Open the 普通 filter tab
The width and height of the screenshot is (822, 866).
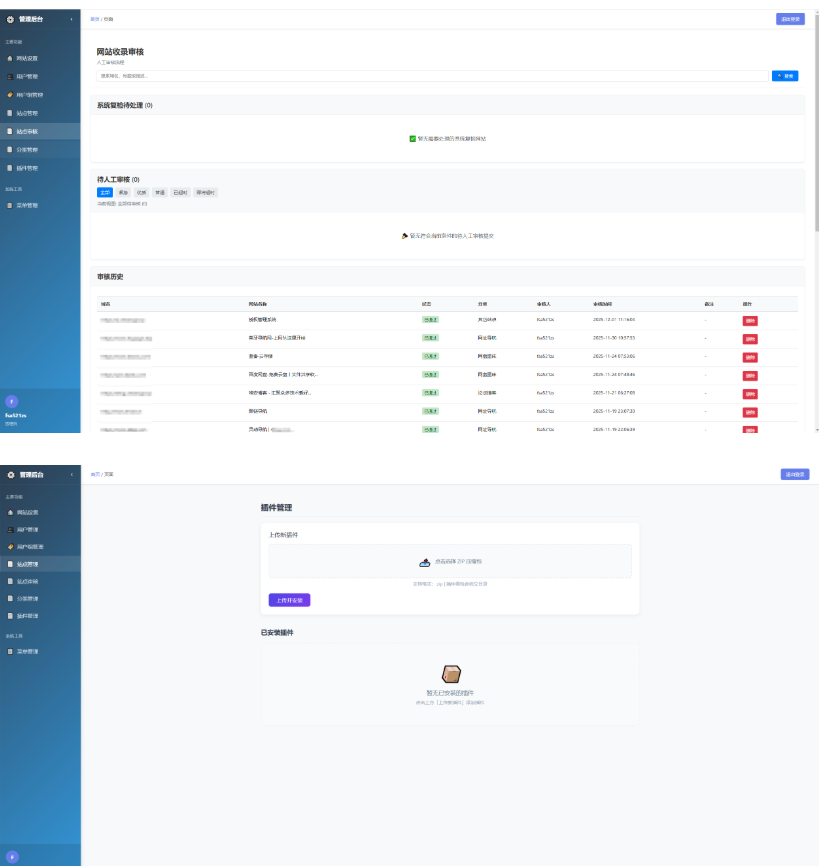coord(159,191)
